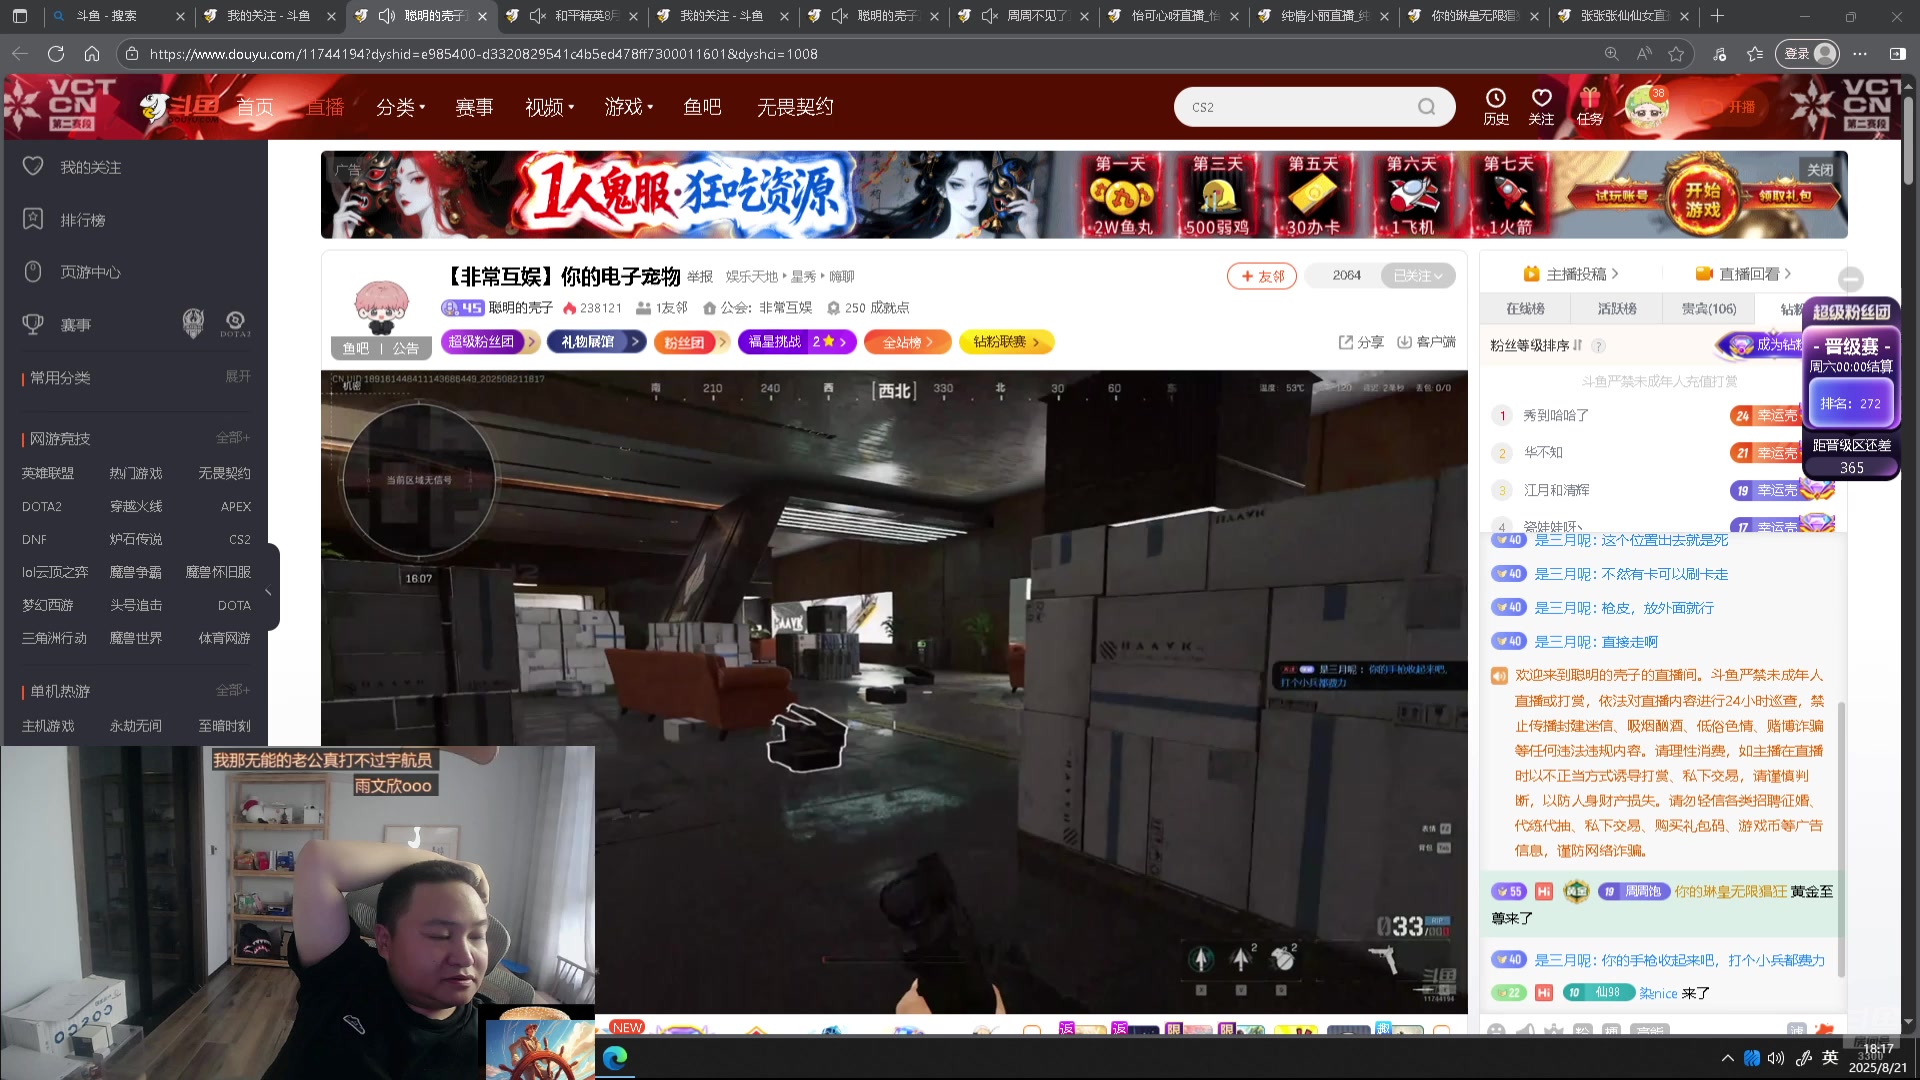Click the DOTA2 logo icon beside 赛事
The height and width of the screenshot is (1080, 1920).
[x=235, y=323]
